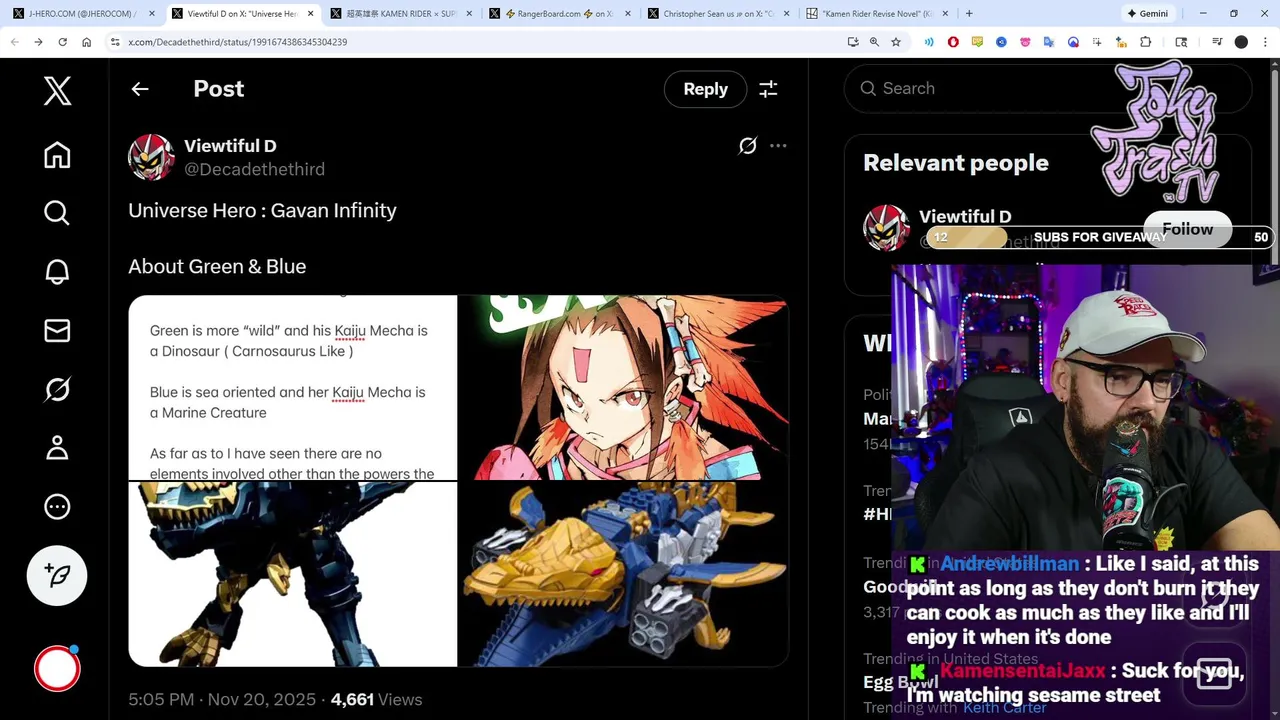This screenshot has height=720, width=1280.
Task: Click the pink pig extension icon
Action: [x=1025, y=42]
